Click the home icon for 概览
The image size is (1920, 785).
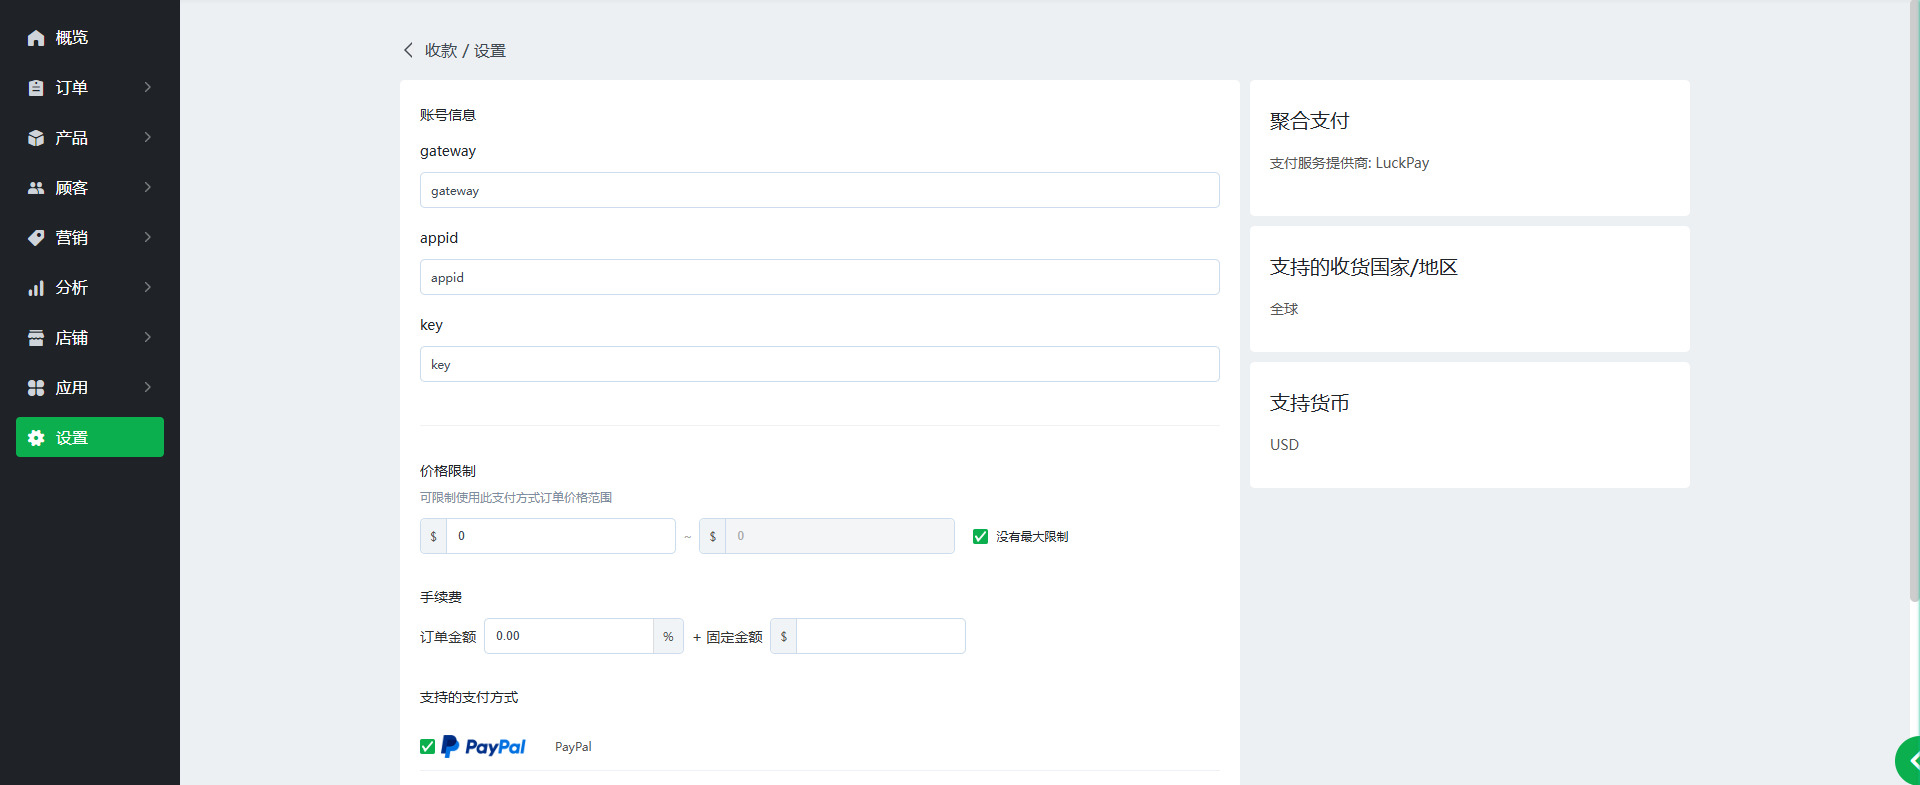click(x=36, y=38)
